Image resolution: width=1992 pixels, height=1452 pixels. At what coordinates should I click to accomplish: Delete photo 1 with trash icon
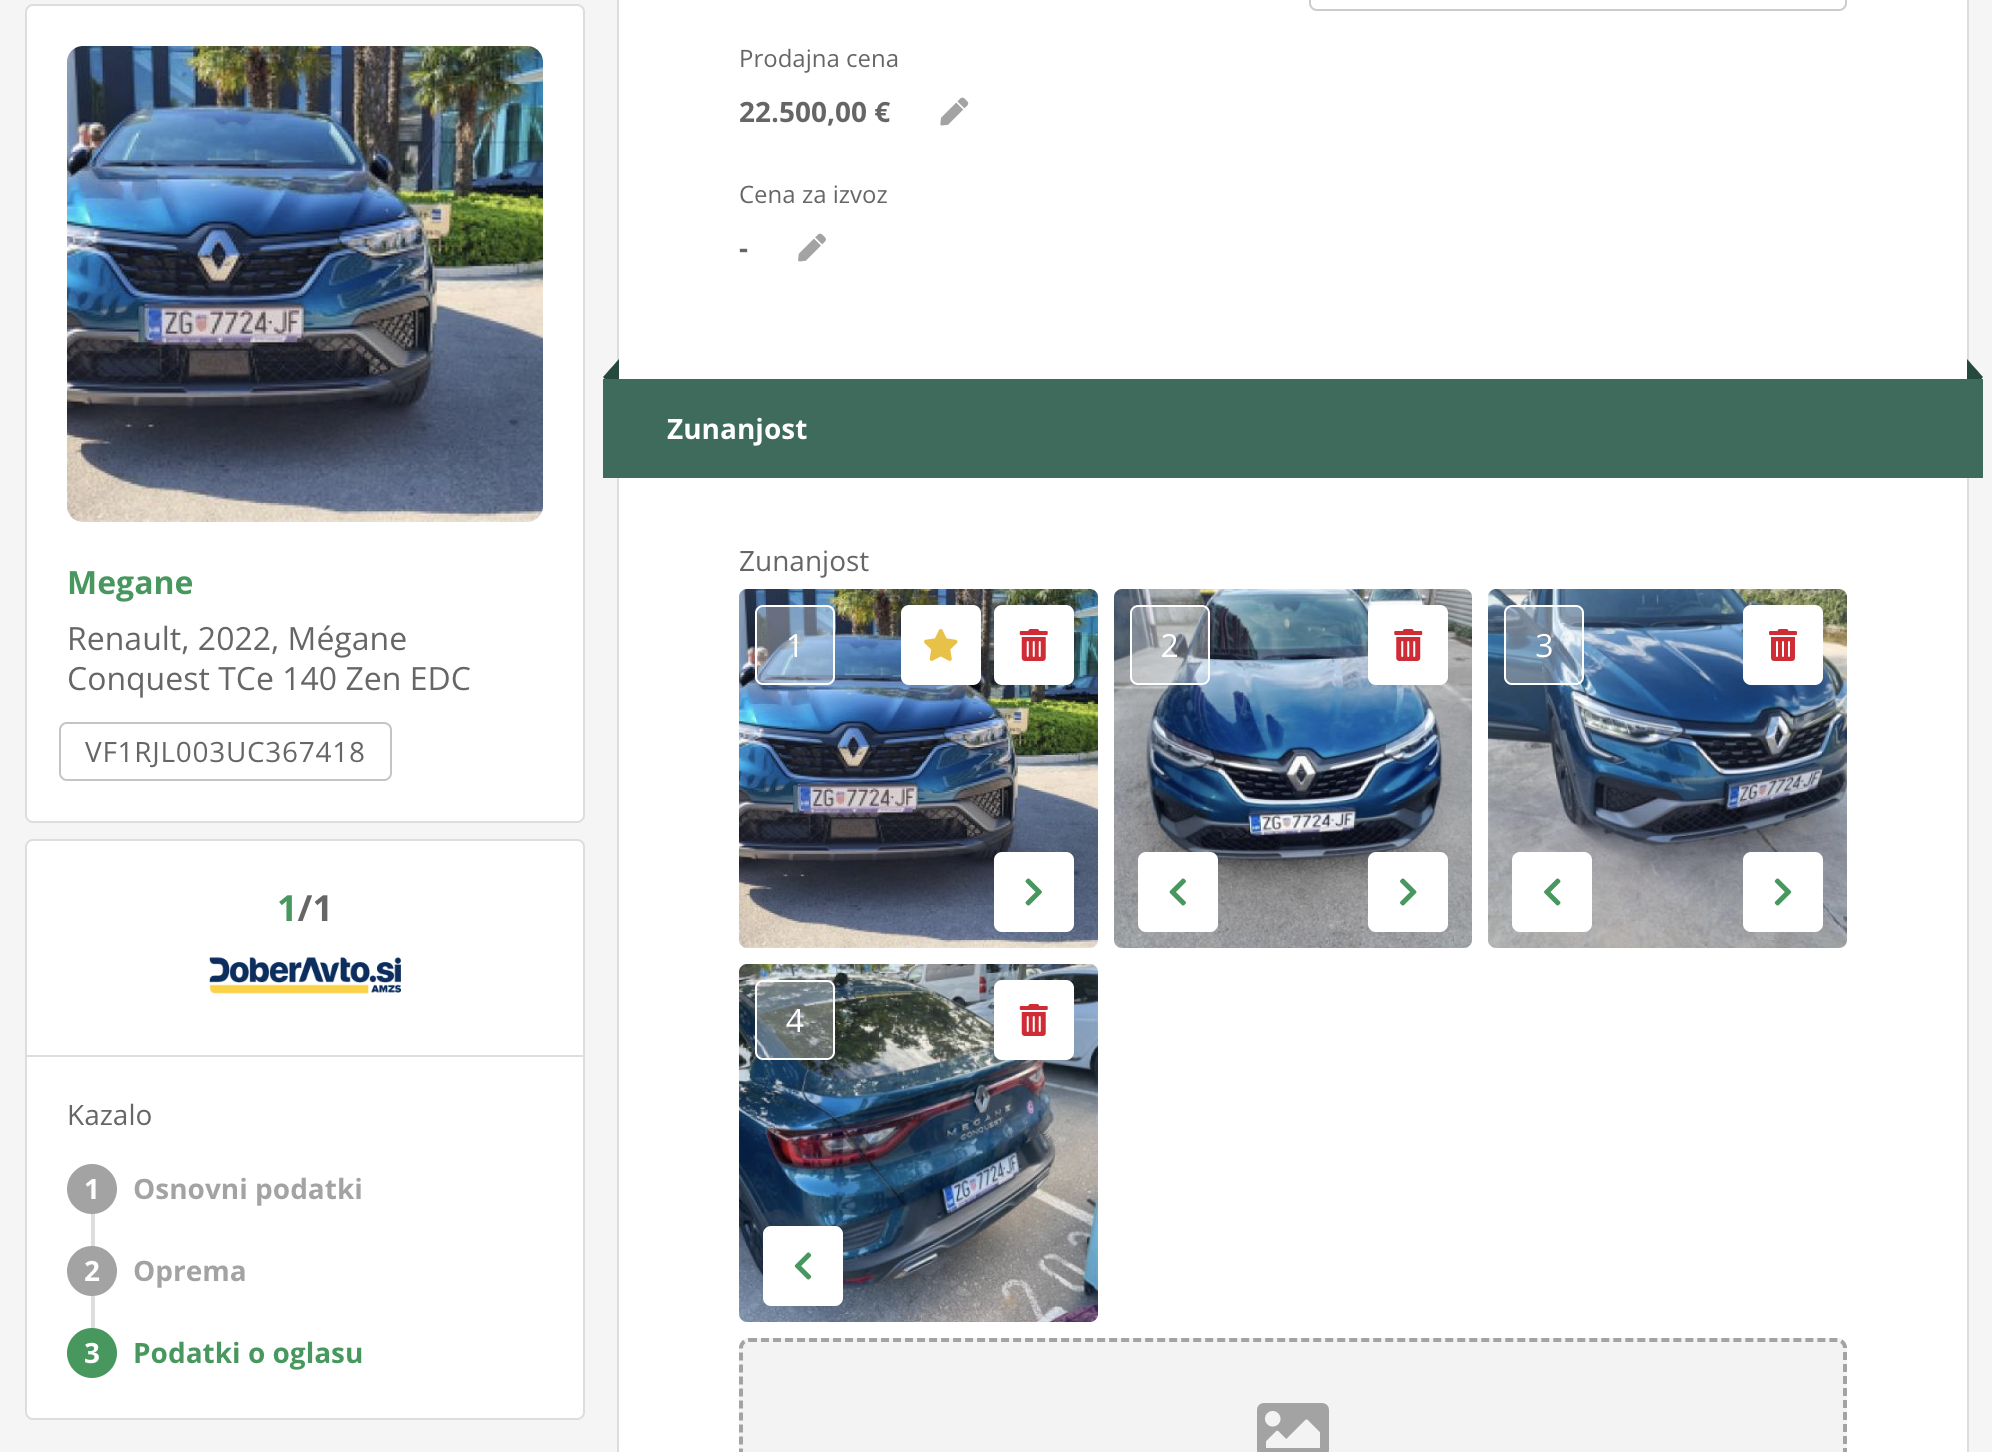1034,645
